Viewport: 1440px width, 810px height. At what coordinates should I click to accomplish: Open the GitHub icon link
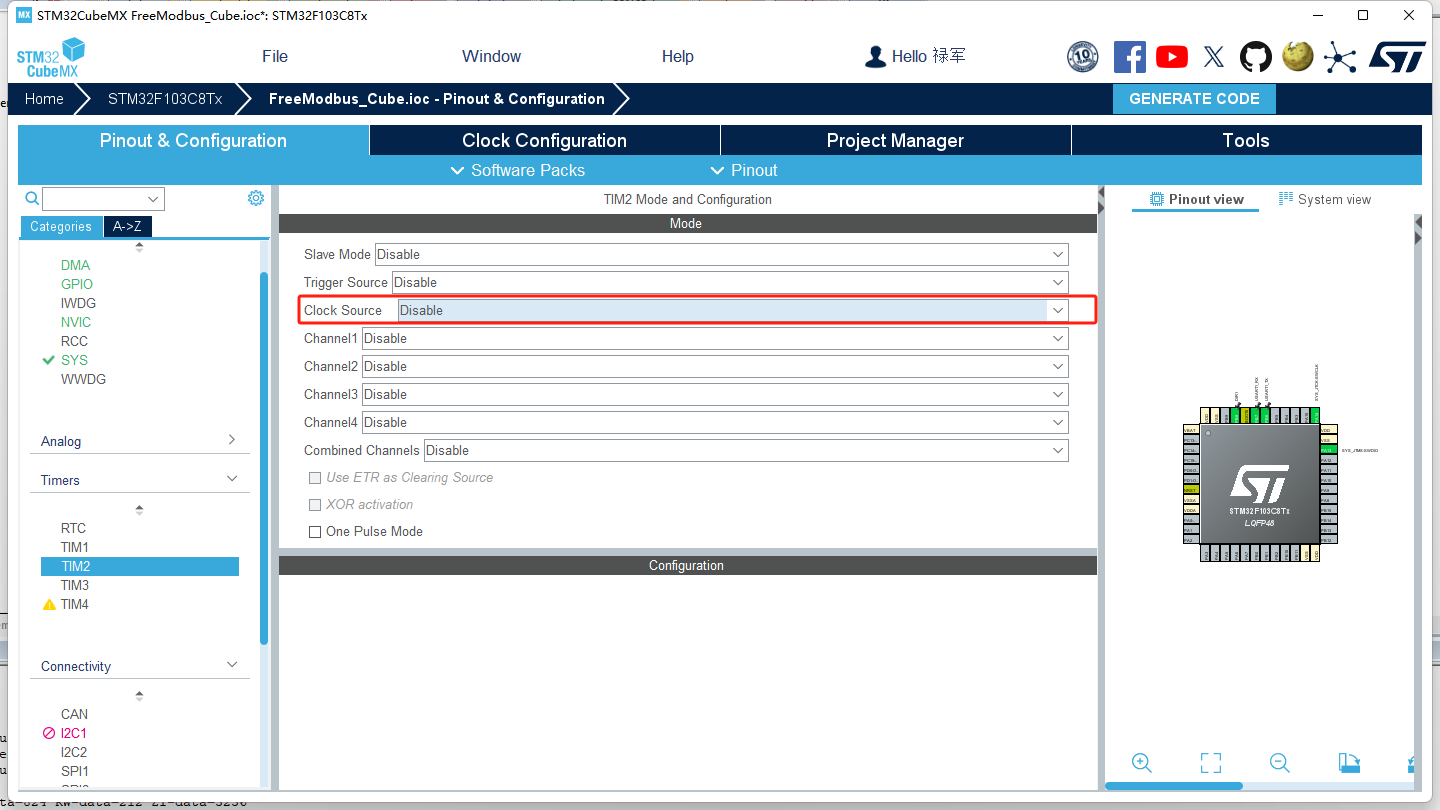[x=1256, y=57]
